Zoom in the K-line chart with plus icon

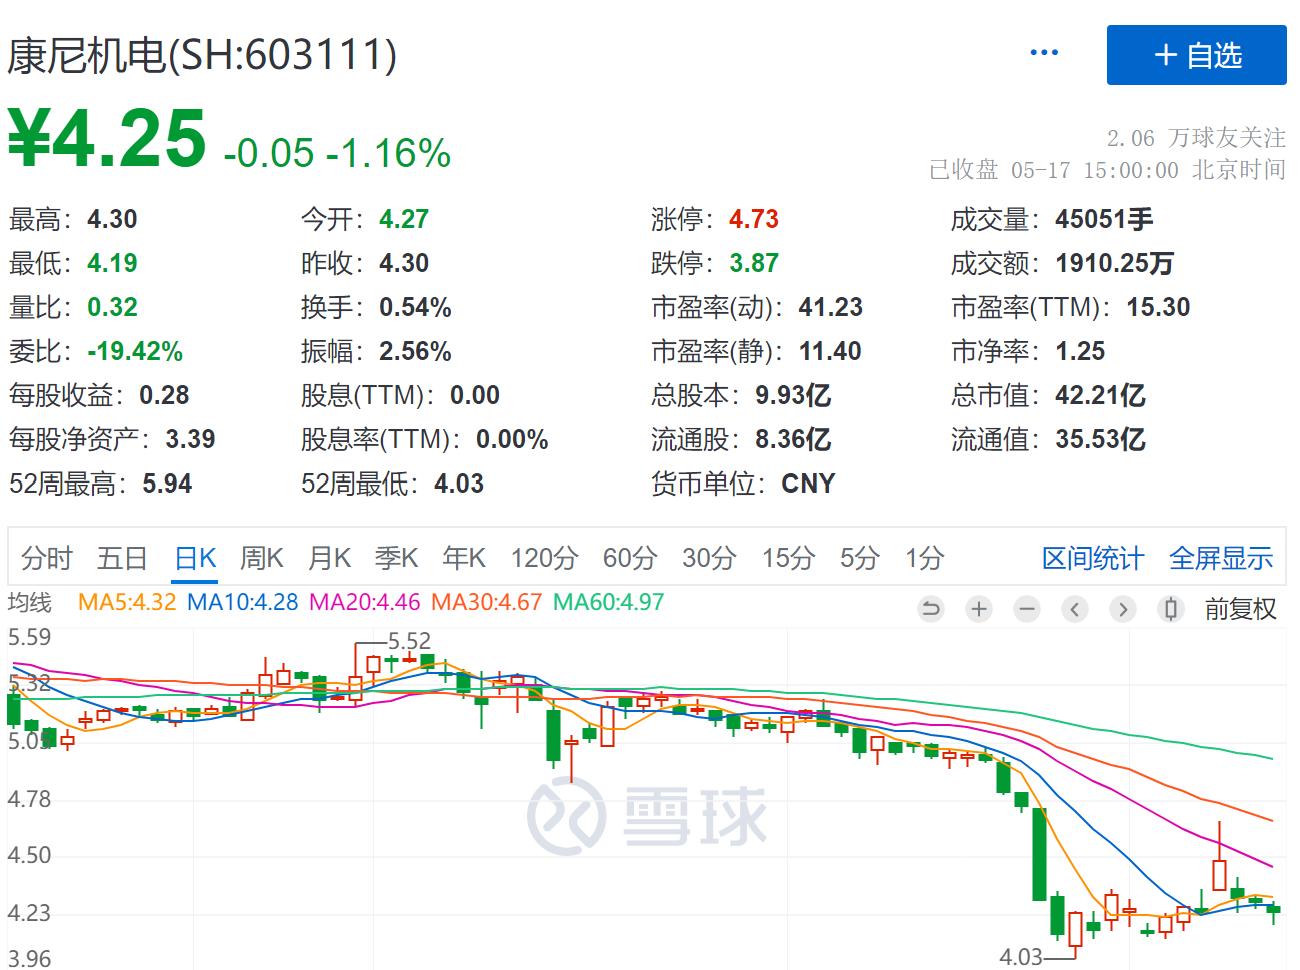click(x=979, y=609)
